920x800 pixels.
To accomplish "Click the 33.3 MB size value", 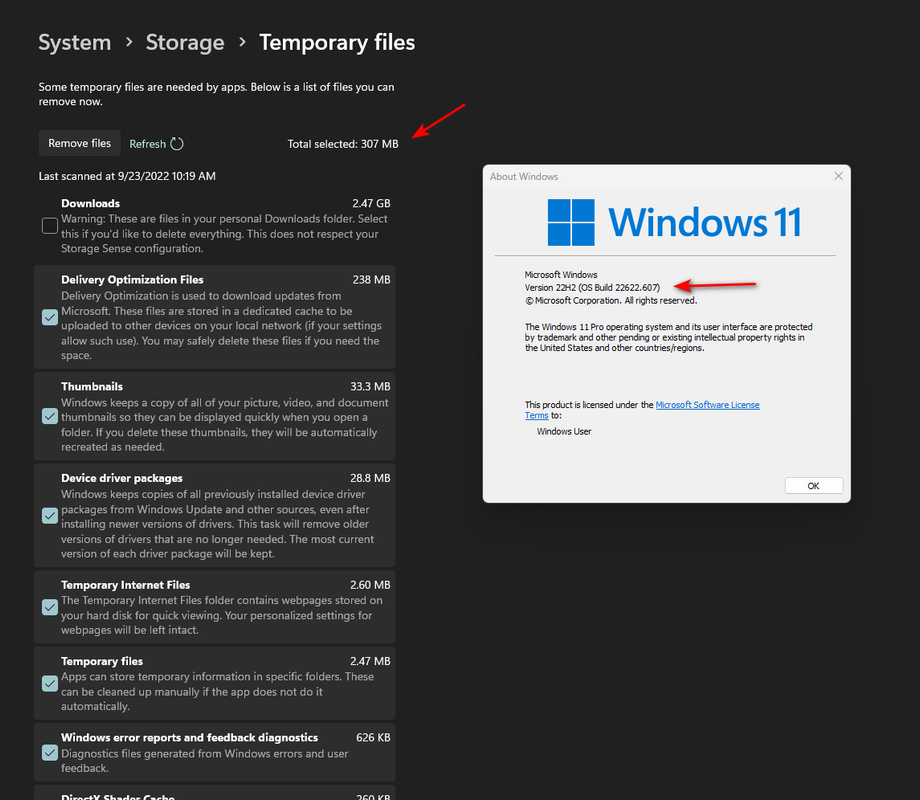I will pos(370,386).
